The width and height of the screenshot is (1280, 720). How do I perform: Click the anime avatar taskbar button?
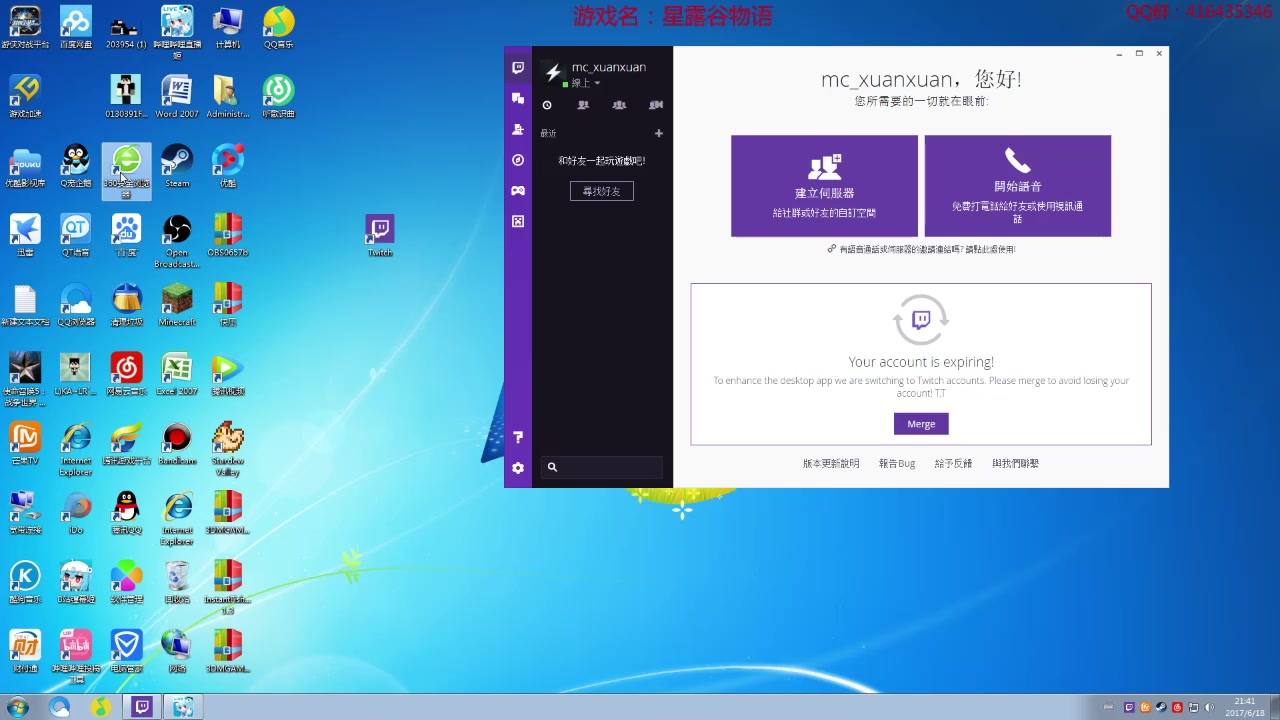tap(184, 708)
